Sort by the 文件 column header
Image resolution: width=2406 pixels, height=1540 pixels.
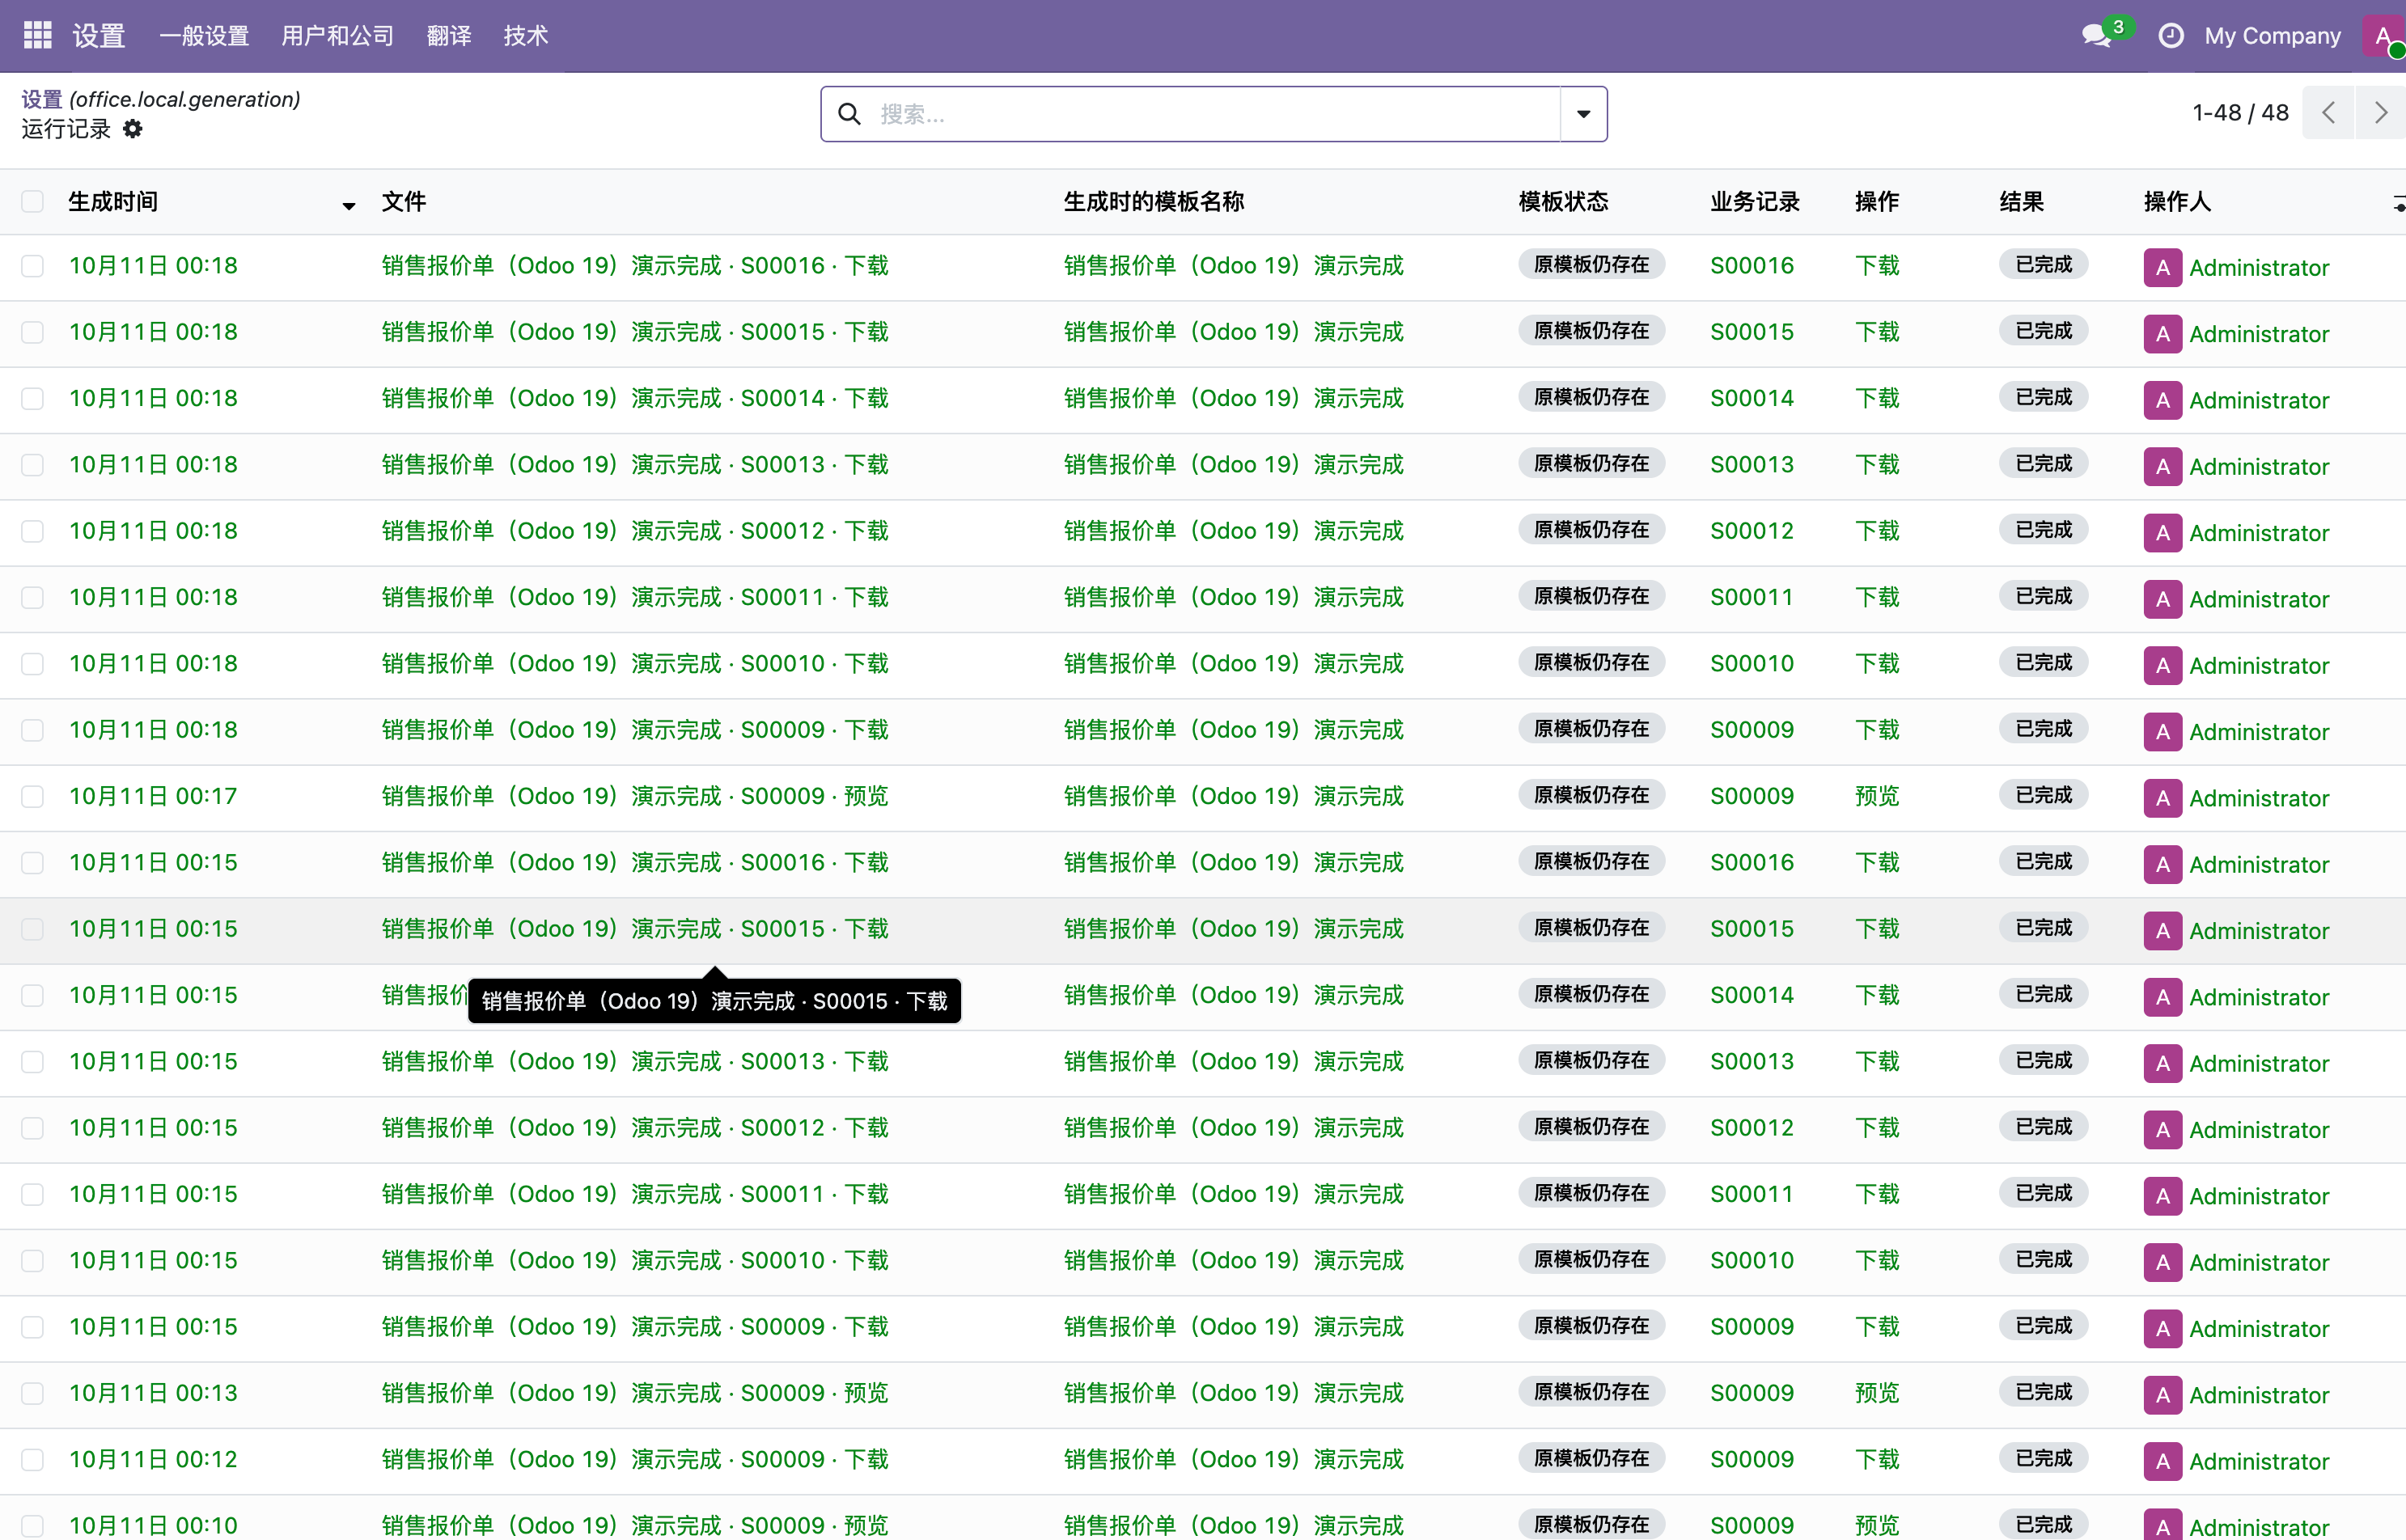click(x=404, y=202)
